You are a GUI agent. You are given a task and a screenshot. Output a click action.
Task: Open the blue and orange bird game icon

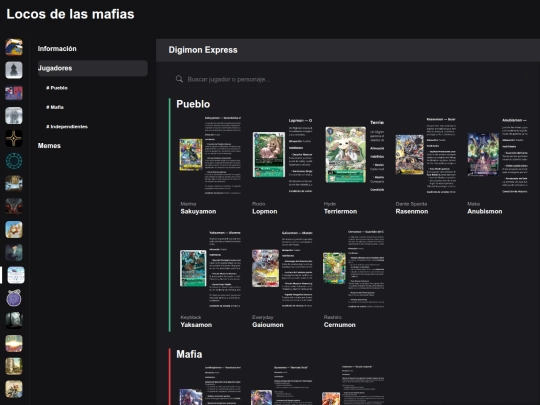pyautogui.click(x=14, y=47)
